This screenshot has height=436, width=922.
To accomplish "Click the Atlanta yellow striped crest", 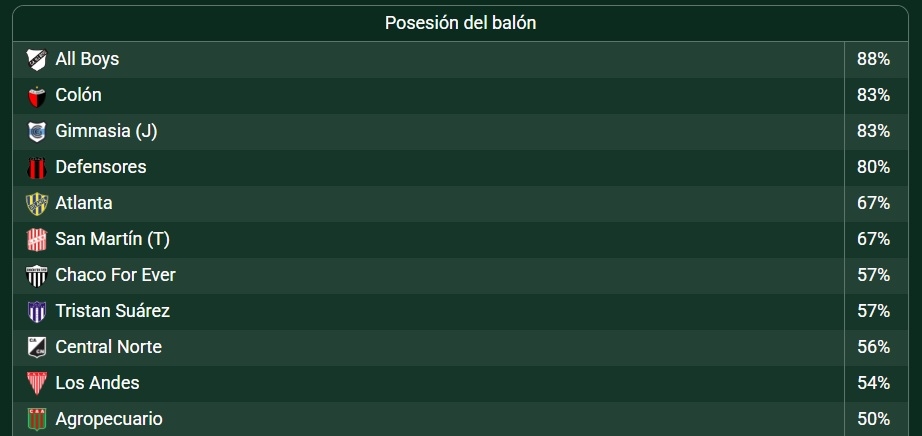I will click(37, 203).
